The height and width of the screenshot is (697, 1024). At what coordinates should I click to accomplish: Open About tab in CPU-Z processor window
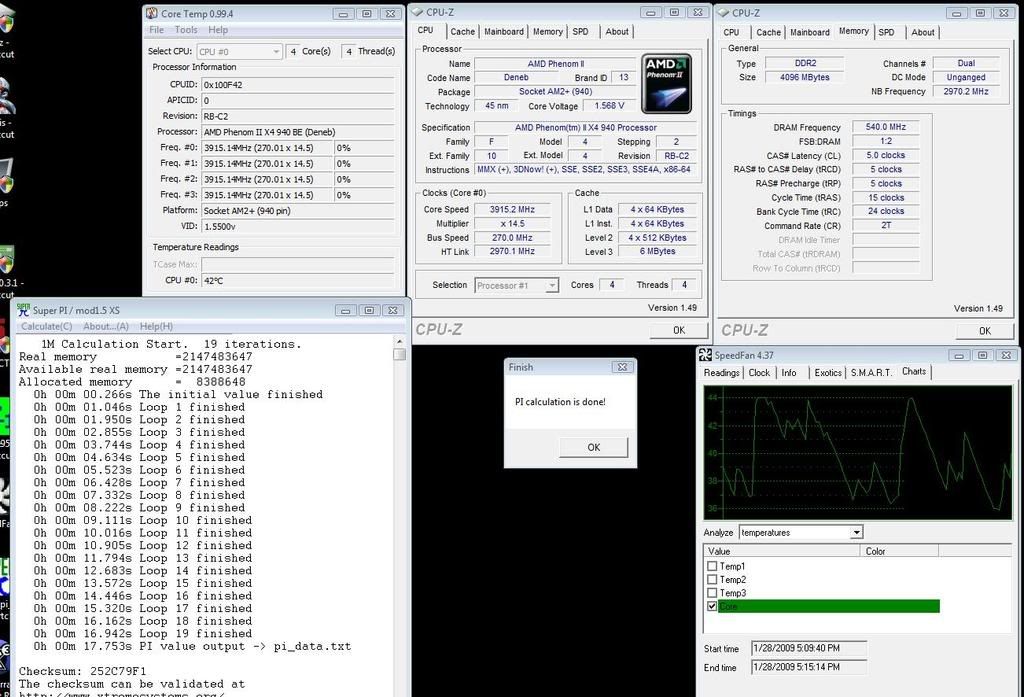click(x=616, y=31)
